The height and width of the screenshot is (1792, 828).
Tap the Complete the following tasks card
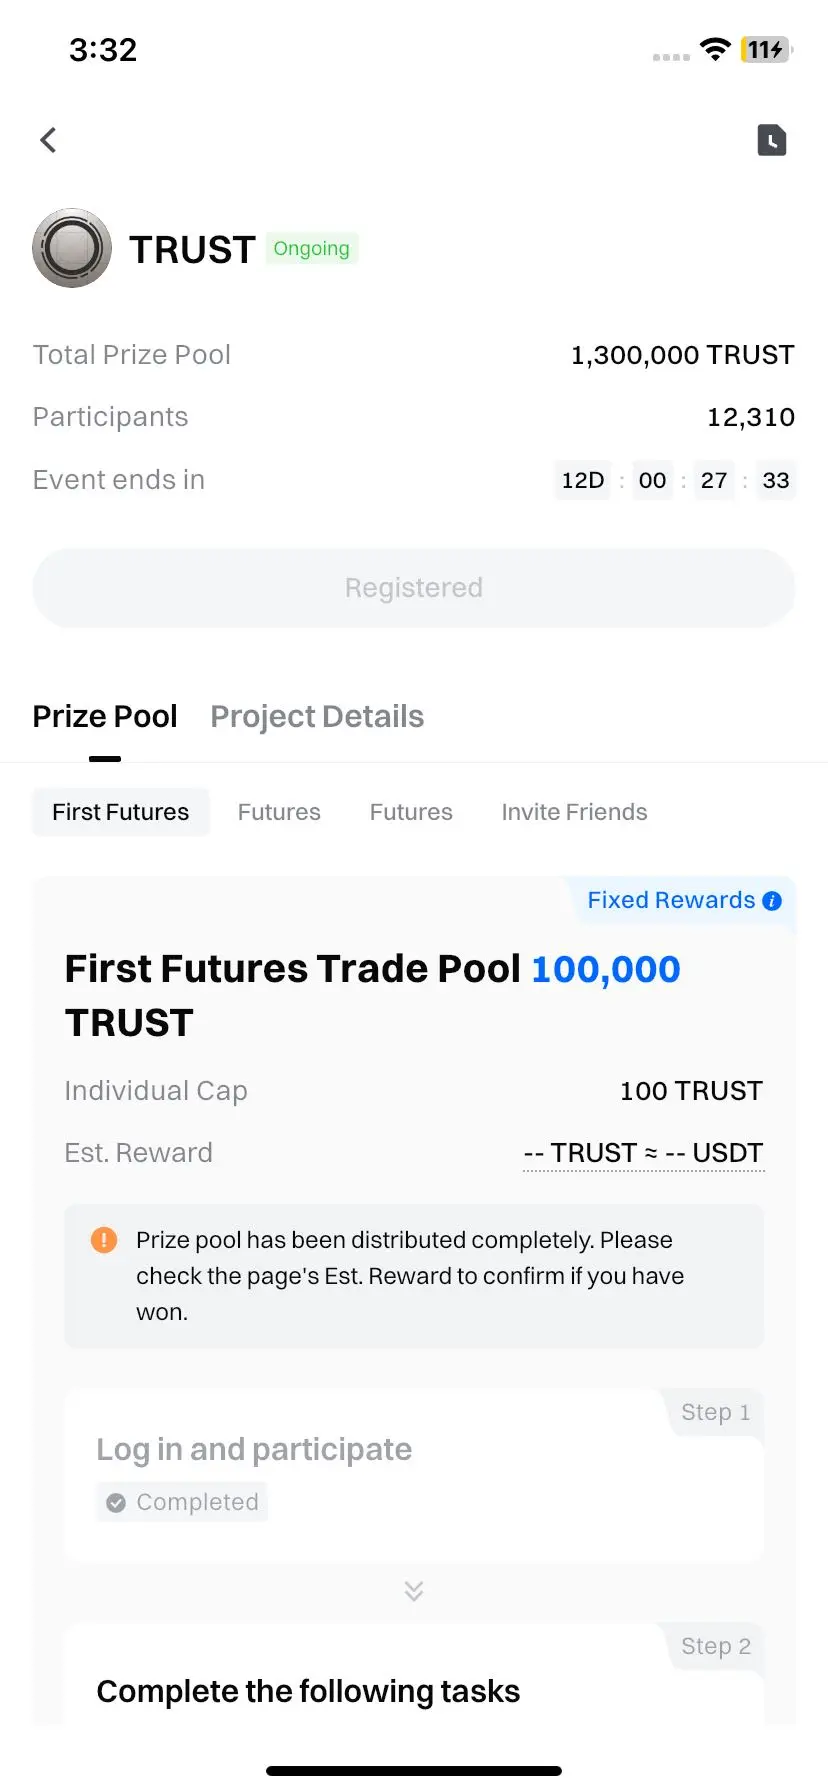pos(414,1674)
